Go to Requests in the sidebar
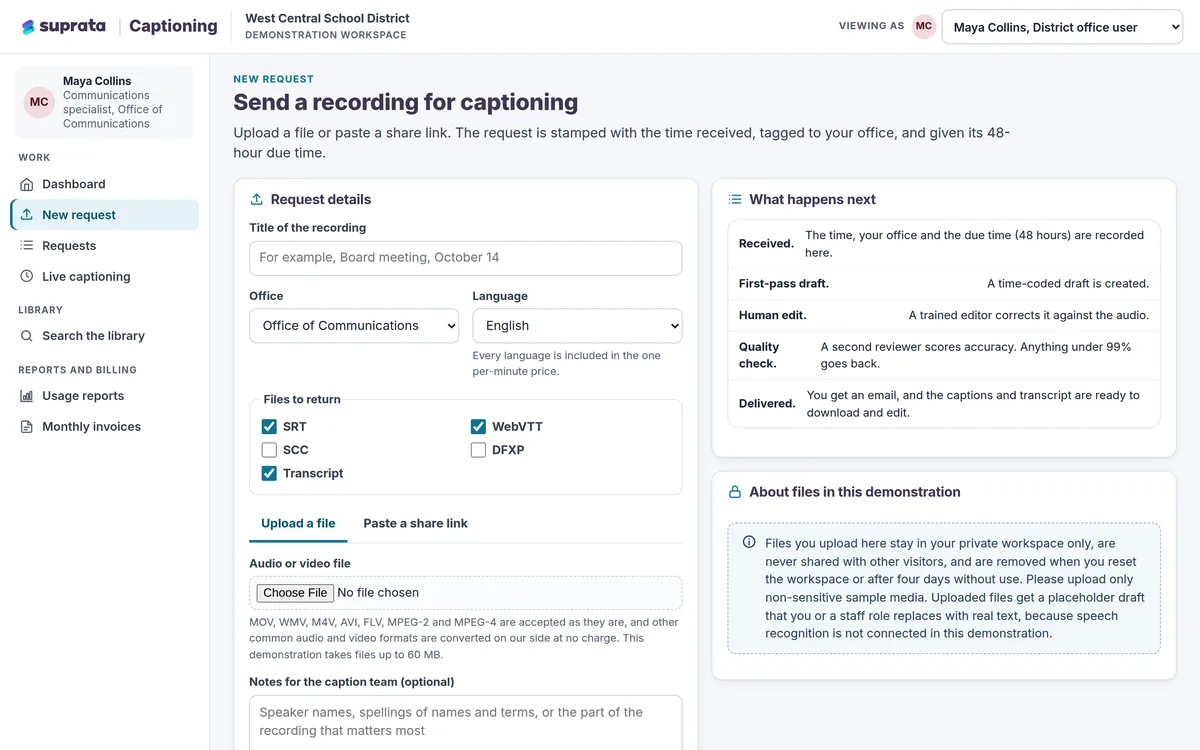Viewport: 1200px width, 750px height. [x=105, y=246]
